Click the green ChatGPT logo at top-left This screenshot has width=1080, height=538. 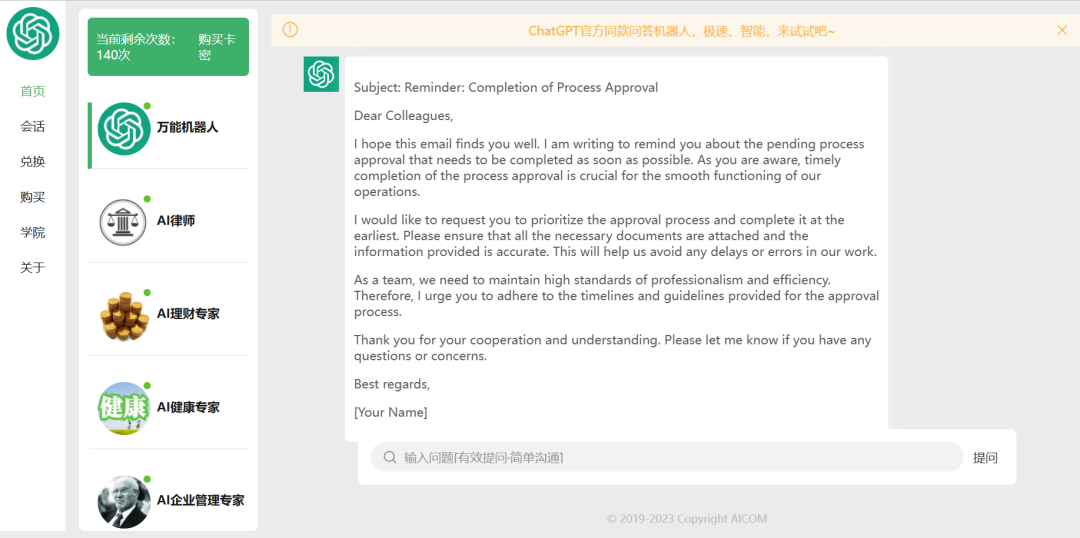33,33
